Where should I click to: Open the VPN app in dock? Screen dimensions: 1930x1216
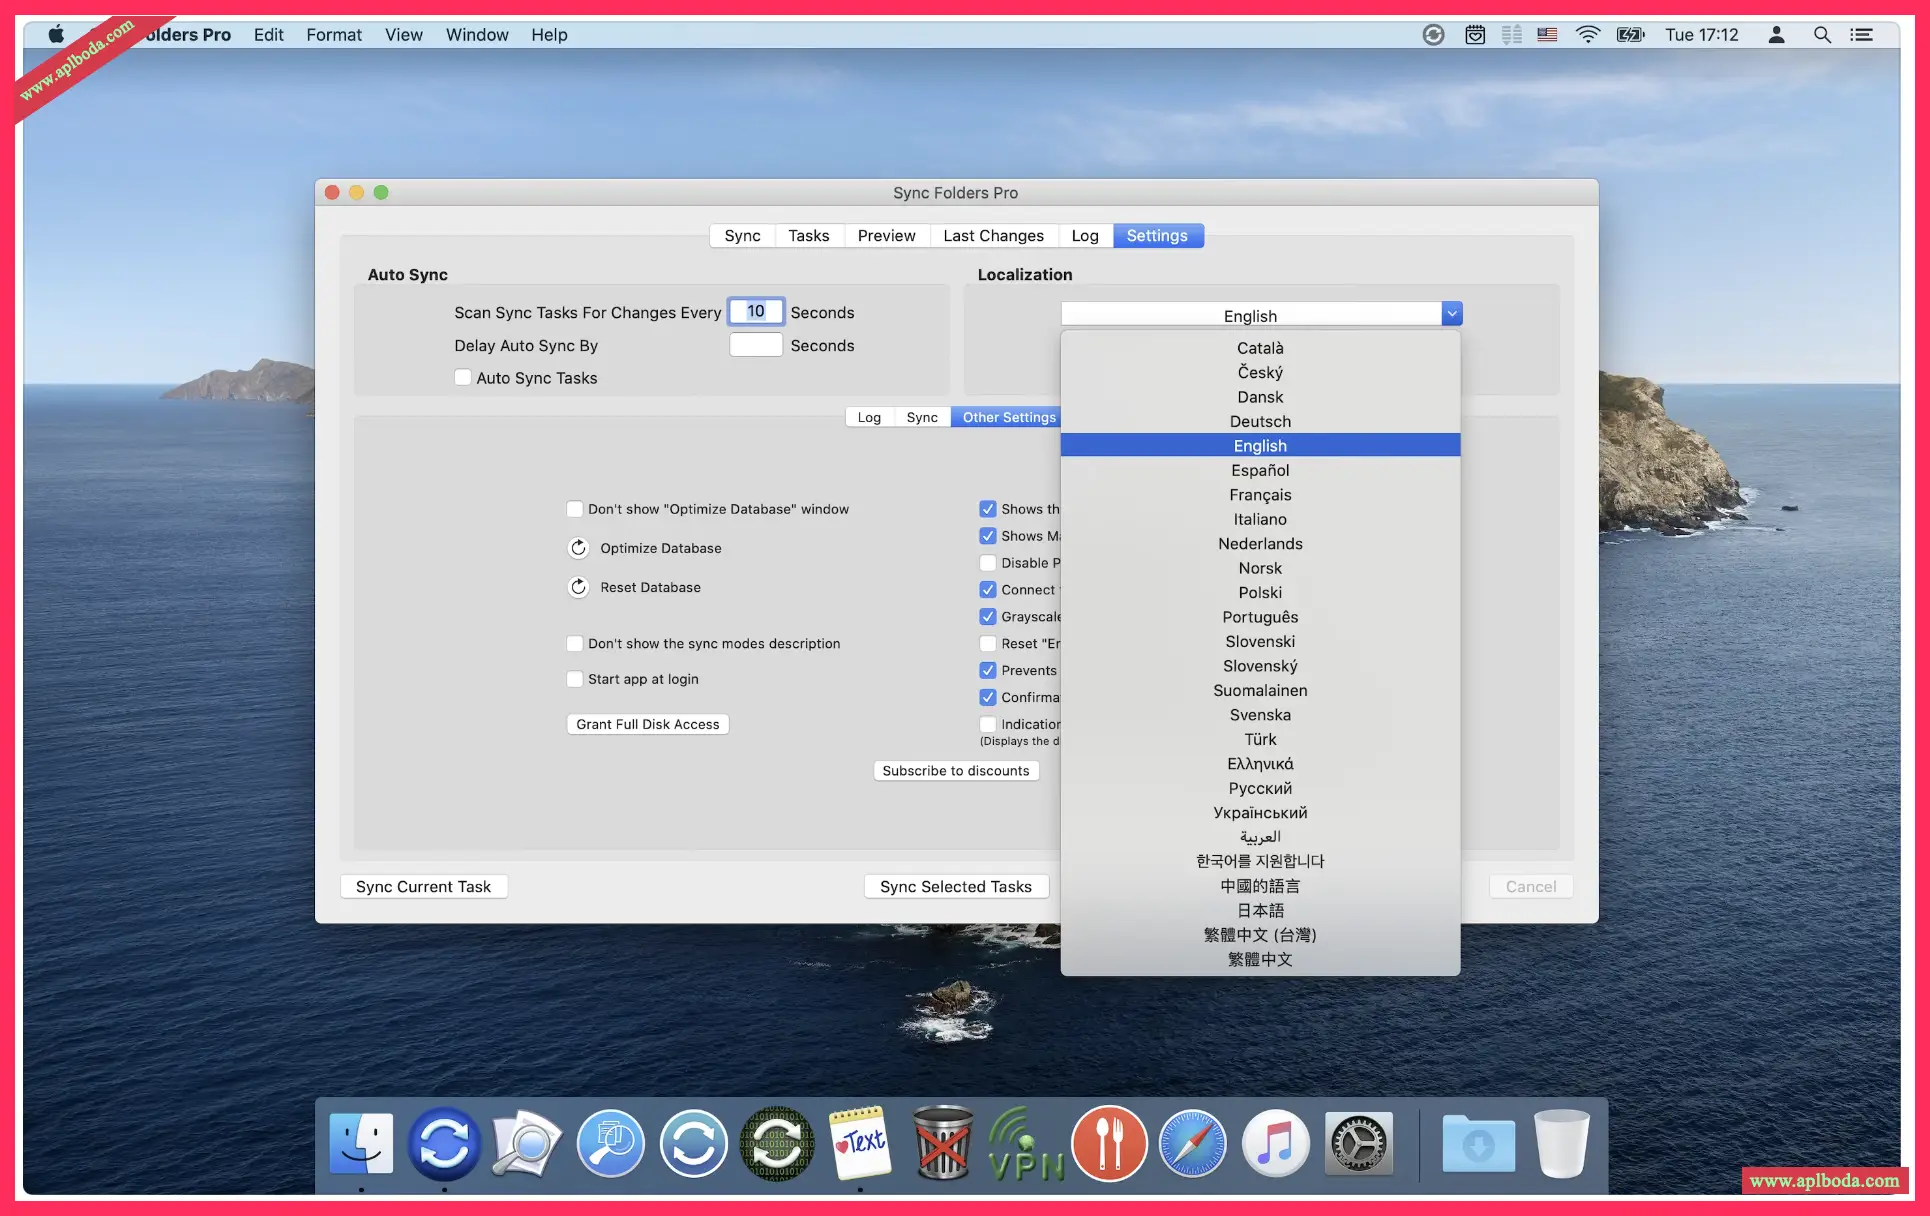[x=1026, y=1143]
